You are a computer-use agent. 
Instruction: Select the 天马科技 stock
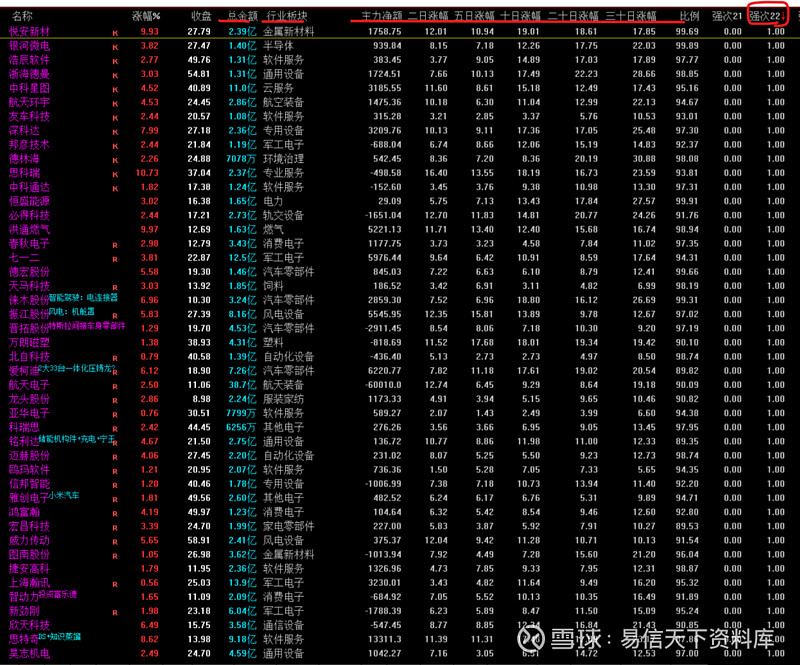point(30,286)
